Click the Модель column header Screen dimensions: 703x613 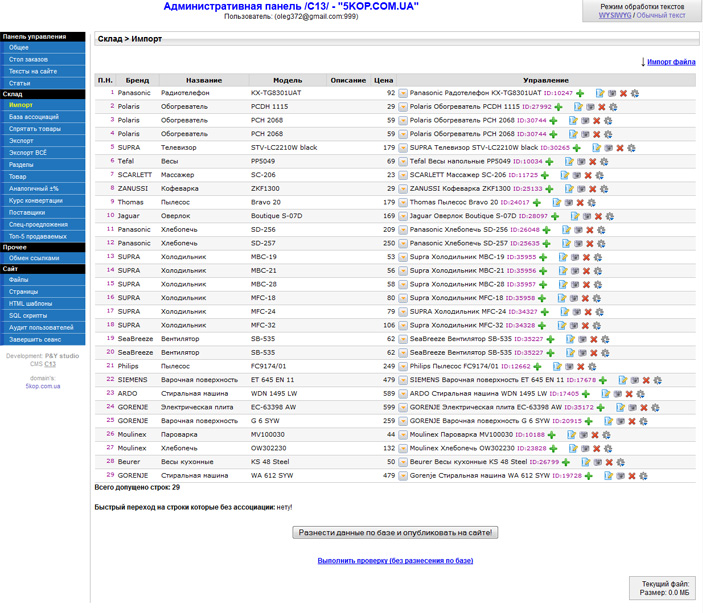coord(287,80)
